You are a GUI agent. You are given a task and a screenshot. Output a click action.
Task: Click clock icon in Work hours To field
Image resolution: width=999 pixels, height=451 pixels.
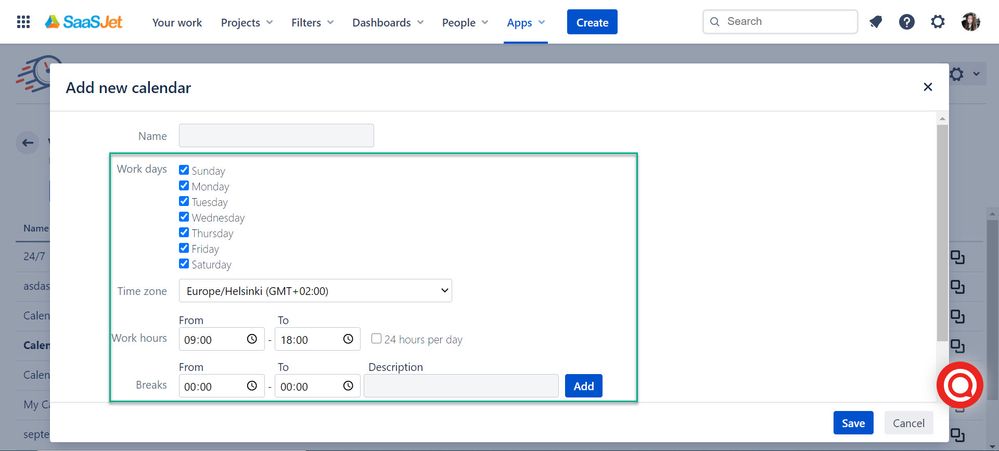click(348, 340)
